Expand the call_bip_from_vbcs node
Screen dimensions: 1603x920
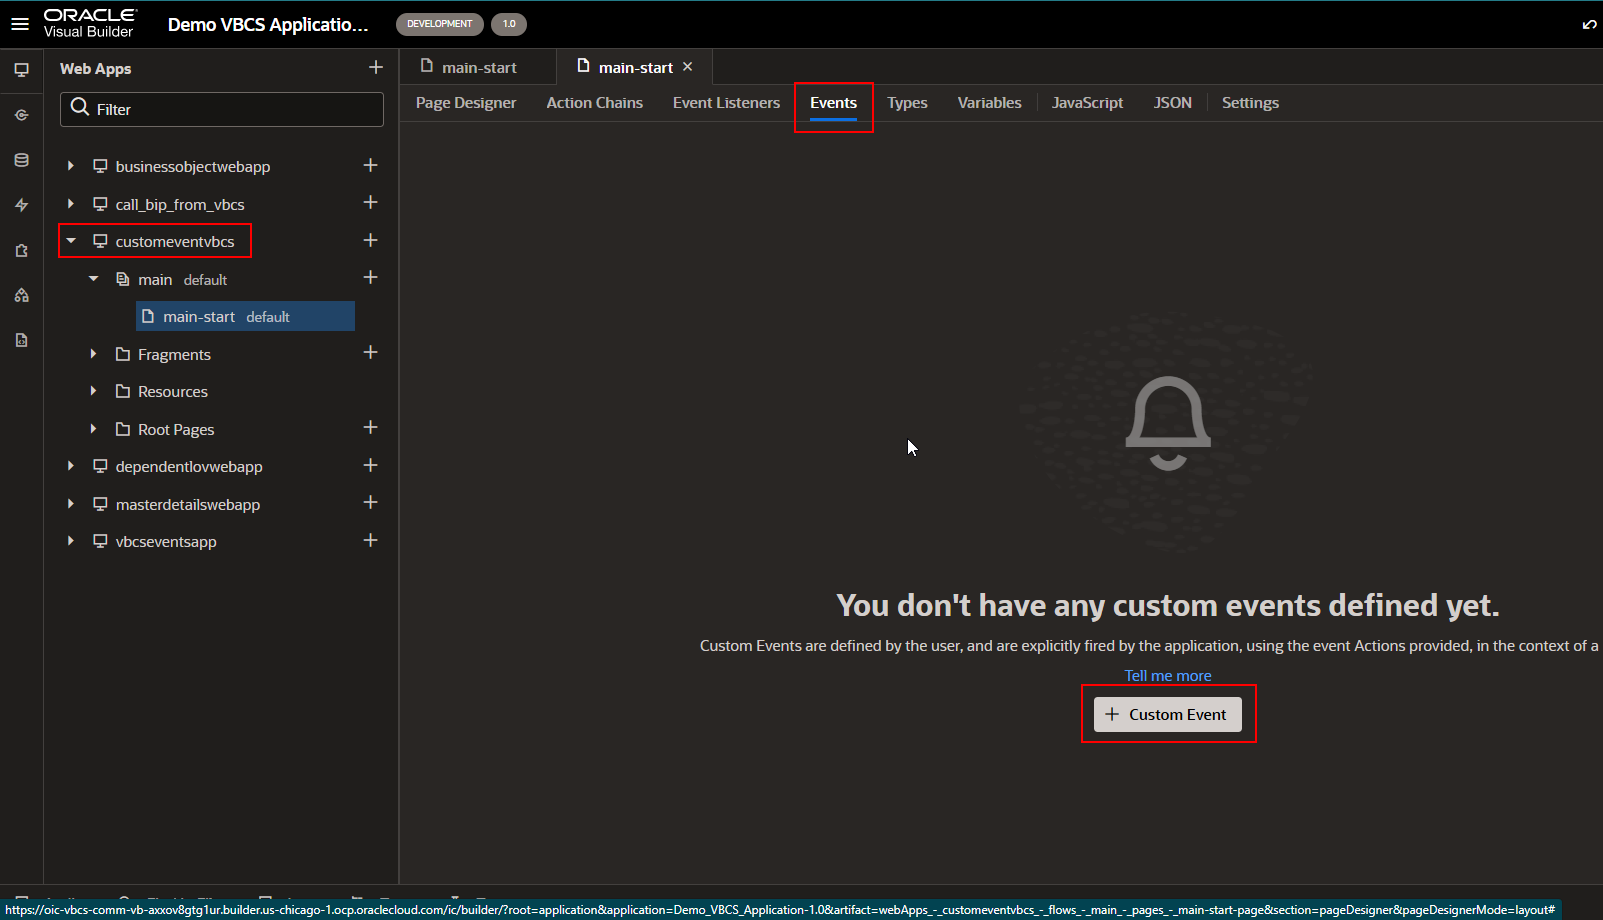(x=70, y=203)
